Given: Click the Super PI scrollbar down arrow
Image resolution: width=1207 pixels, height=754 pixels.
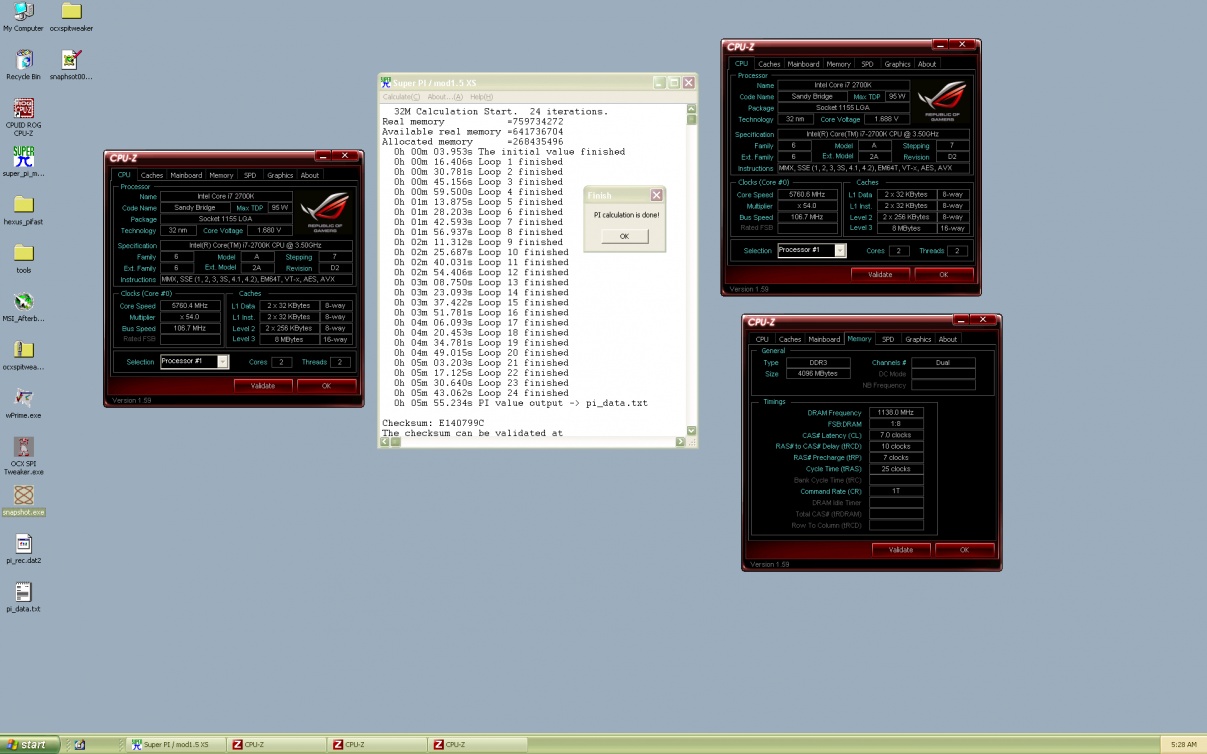Looking at the screenshot, I should [x=691, y=431].
